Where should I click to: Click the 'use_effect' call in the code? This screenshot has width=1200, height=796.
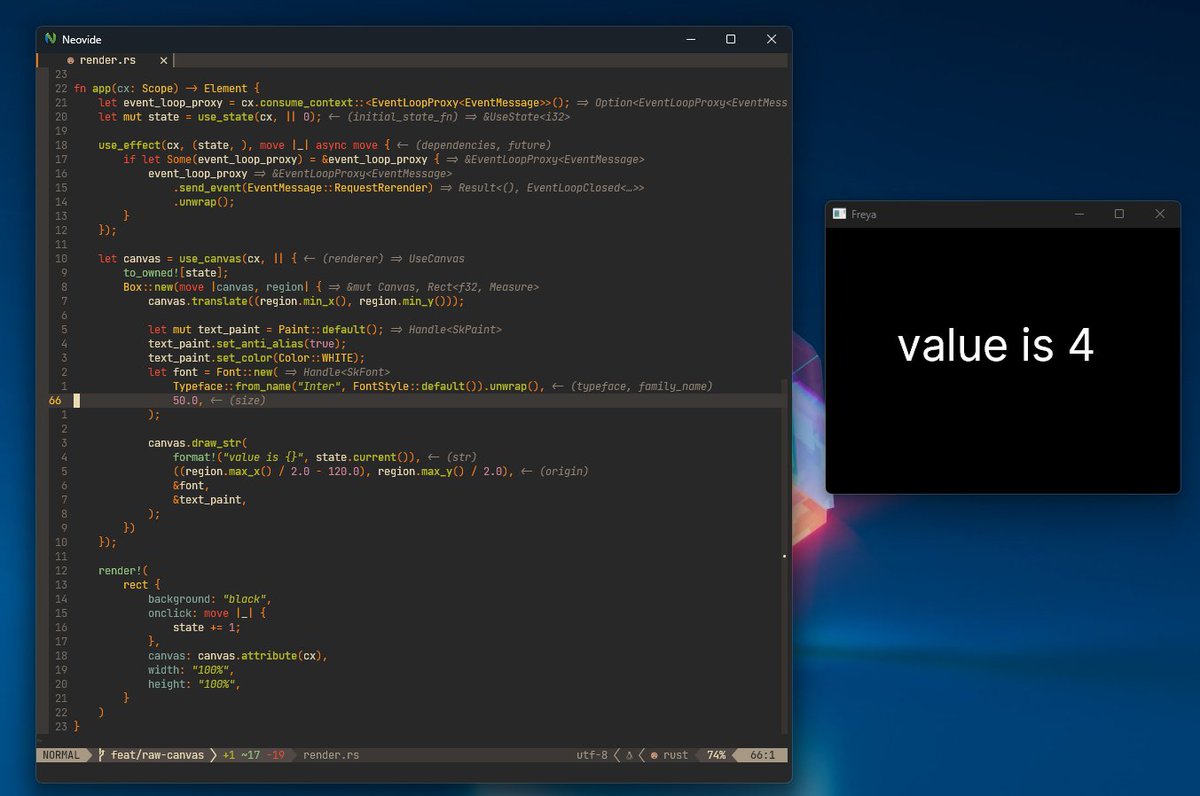point(129,145)
